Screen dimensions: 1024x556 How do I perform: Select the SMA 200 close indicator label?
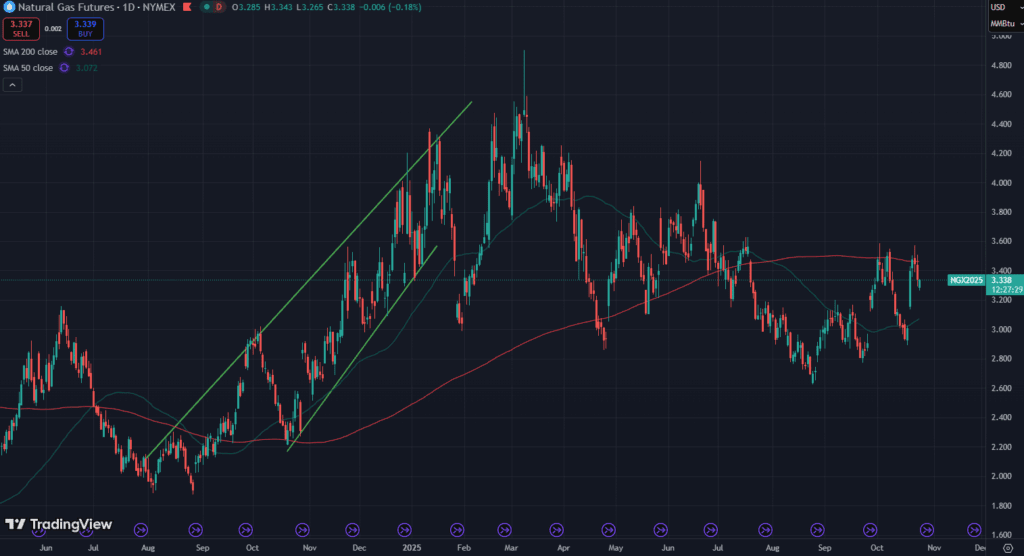(28, 51)
